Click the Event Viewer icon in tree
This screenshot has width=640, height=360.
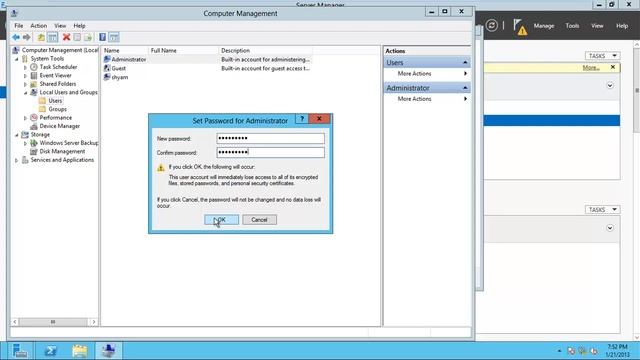click(34, 76)
